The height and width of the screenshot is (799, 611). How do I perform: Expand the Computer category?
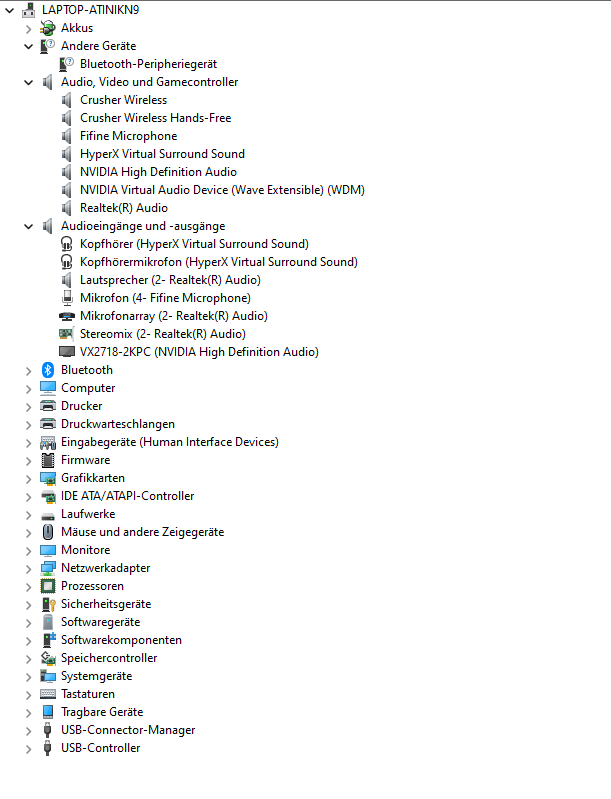29,389
